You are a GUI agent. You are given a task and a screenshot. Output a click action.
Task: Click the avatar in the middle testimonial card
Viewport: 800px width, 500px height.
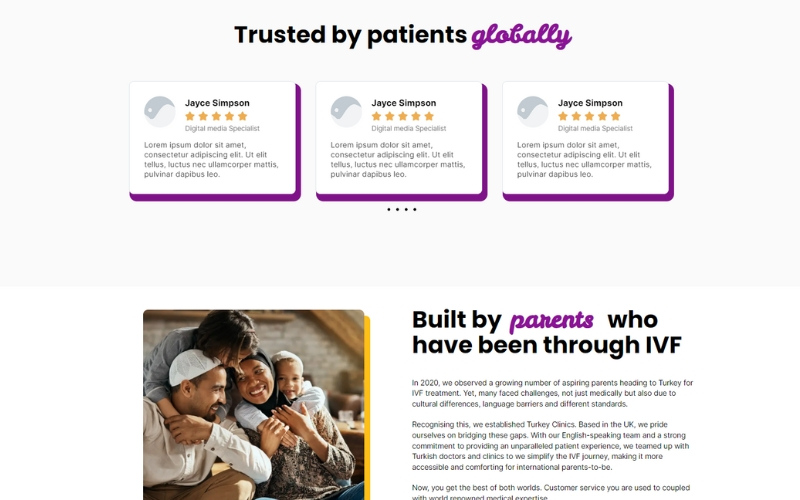[346, 112]
